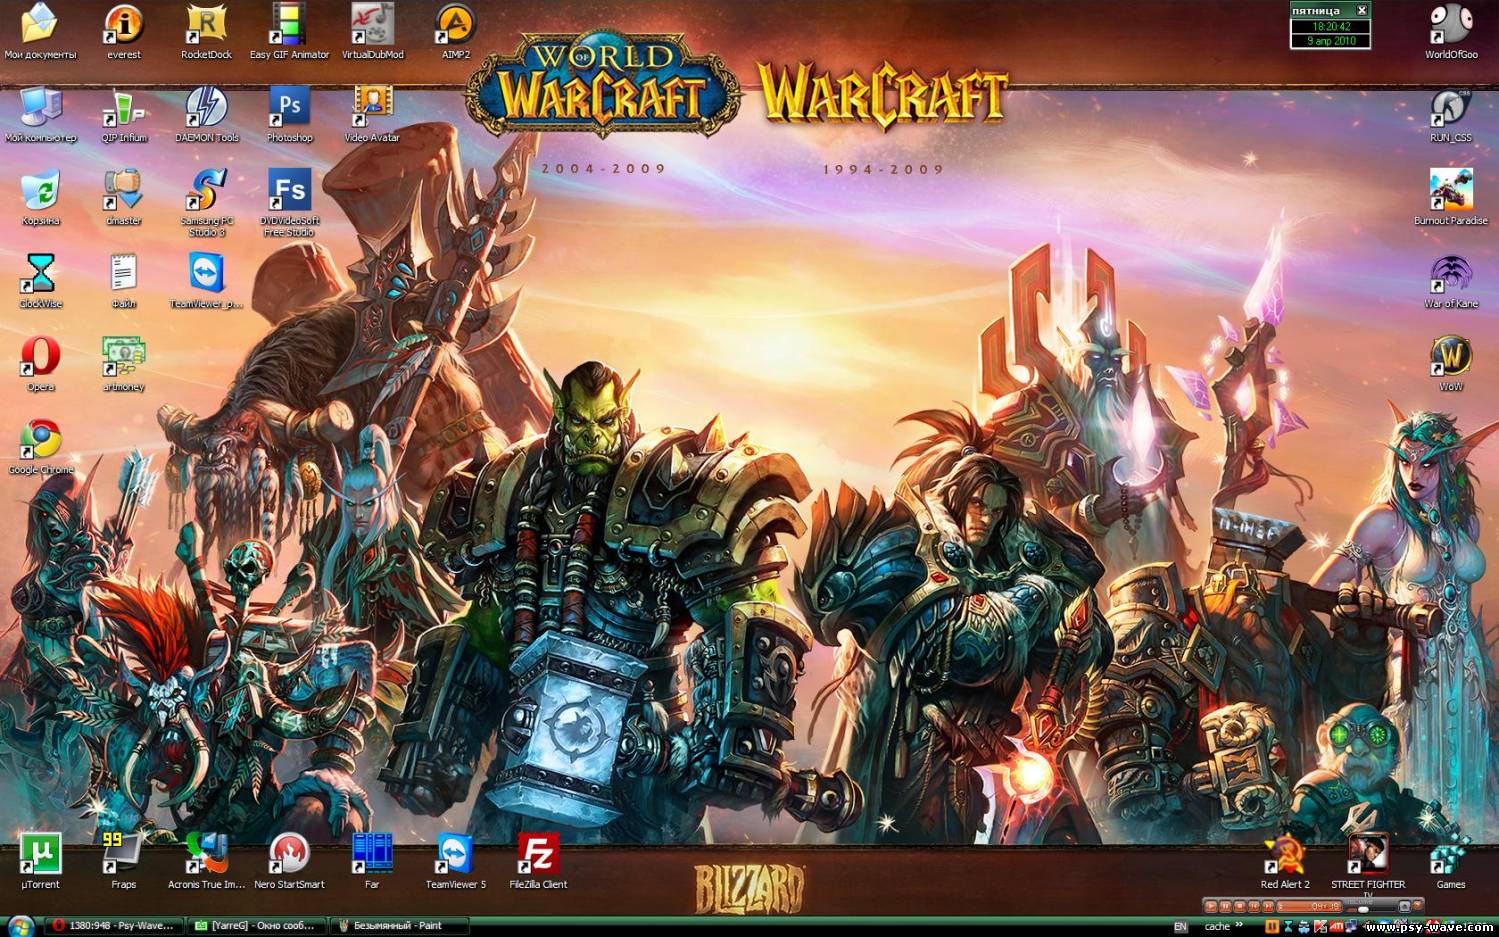Screen dimensions: 1499x937
Task: Open the hourglass ClockWise tray icon
Action: 1288,927
